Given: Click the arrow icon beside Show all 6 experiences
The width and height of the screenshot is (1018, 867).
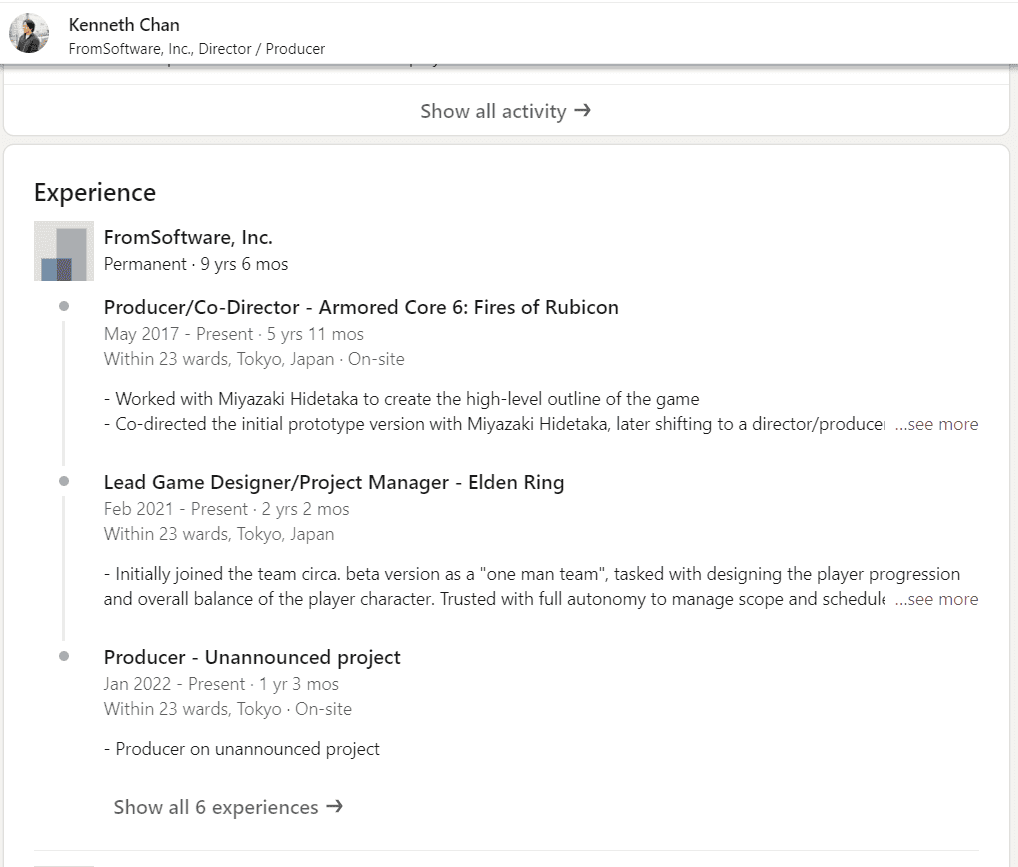Looking at the screenshot, I should click(335, 806).
